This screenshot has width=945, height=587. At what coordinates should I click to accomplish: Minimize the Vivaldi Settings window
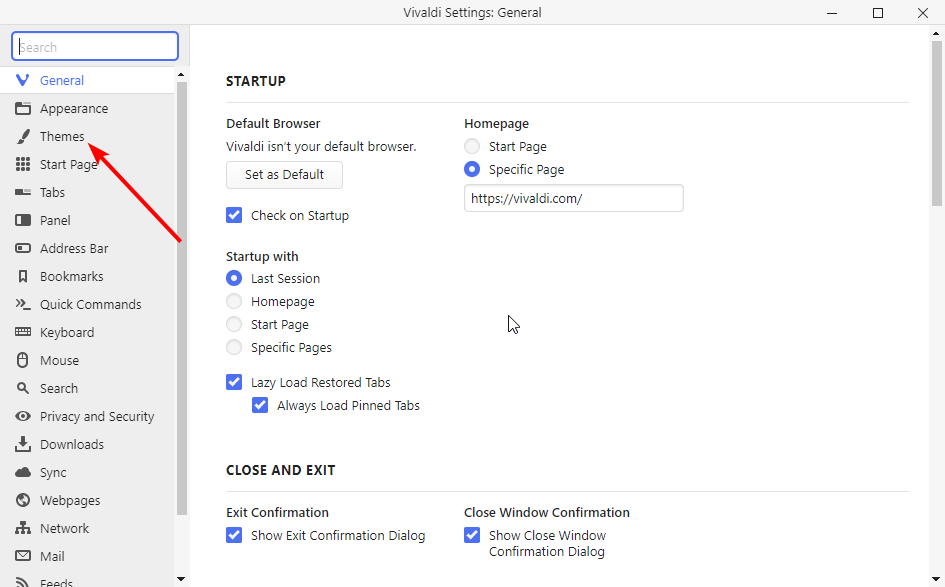[832, 13]
